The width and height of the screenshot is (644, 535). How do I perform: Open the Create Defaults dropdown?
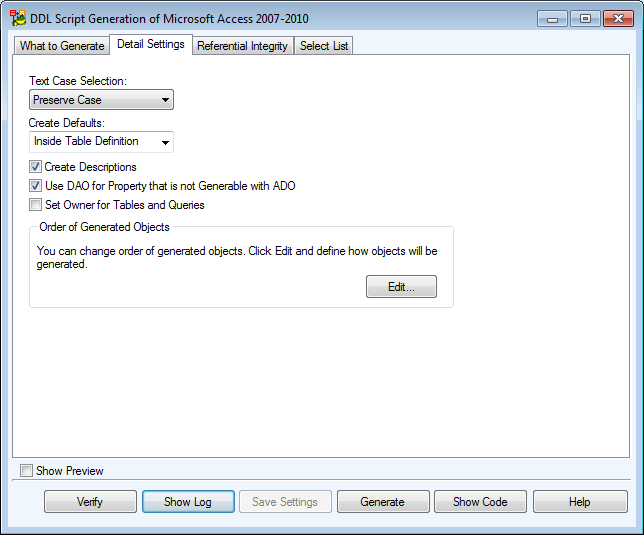pos(101,142)
